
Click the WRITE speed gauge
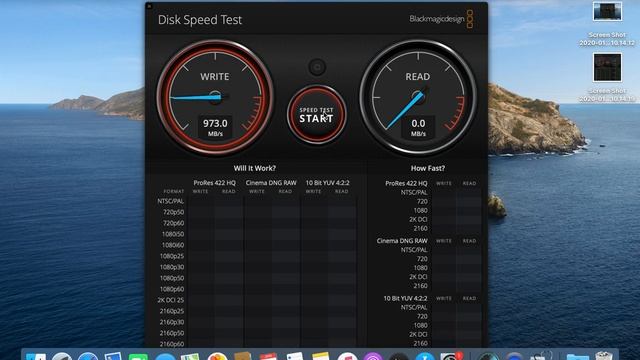point(215,98)
